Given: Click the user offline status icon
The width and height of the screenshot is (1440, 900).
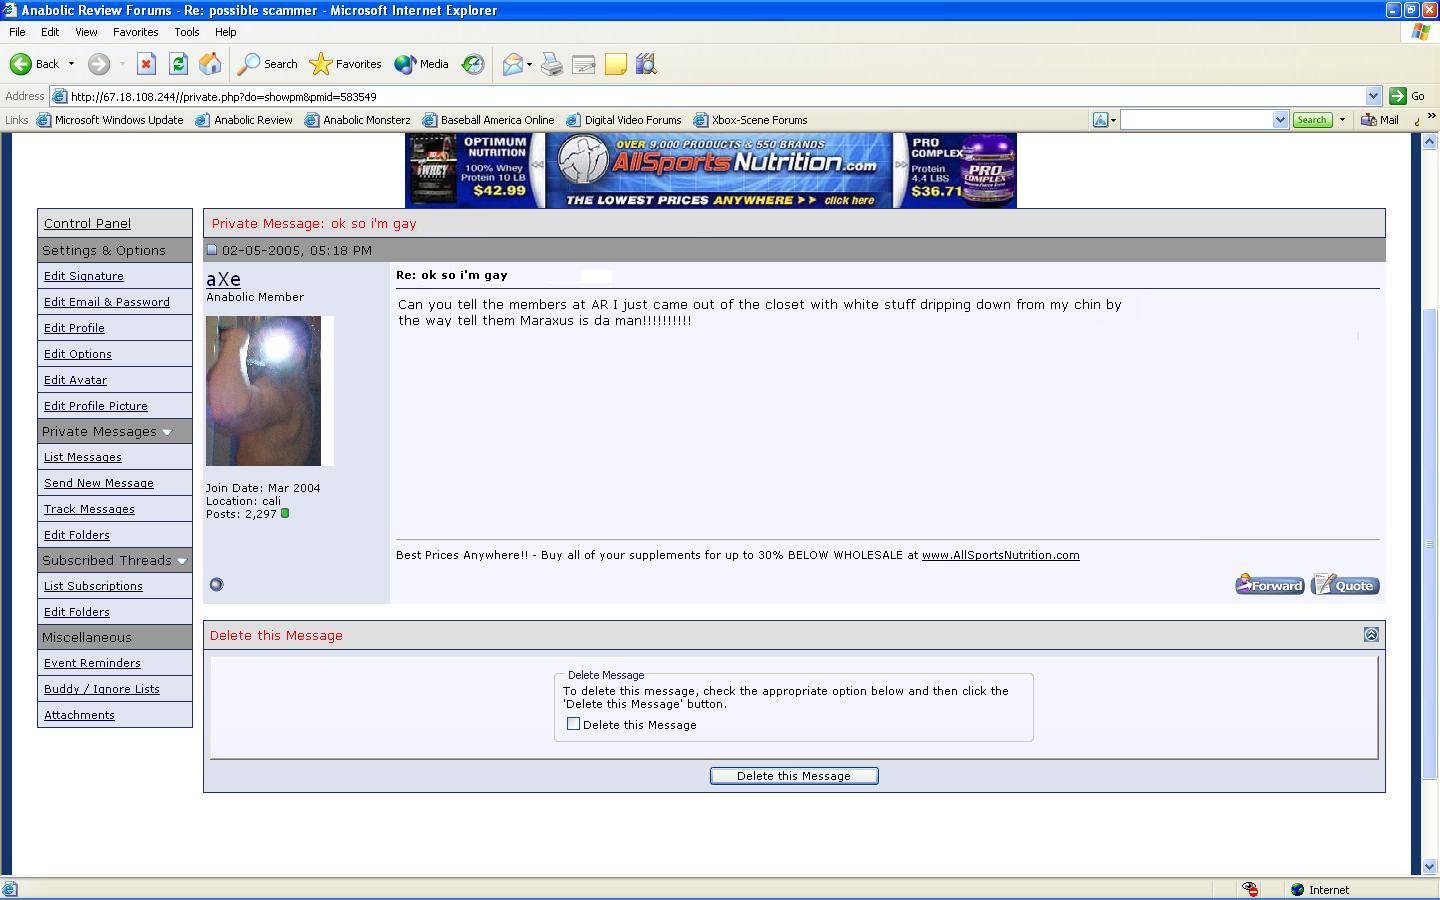Looking at the screenshot, I should [x=216, y=585].
